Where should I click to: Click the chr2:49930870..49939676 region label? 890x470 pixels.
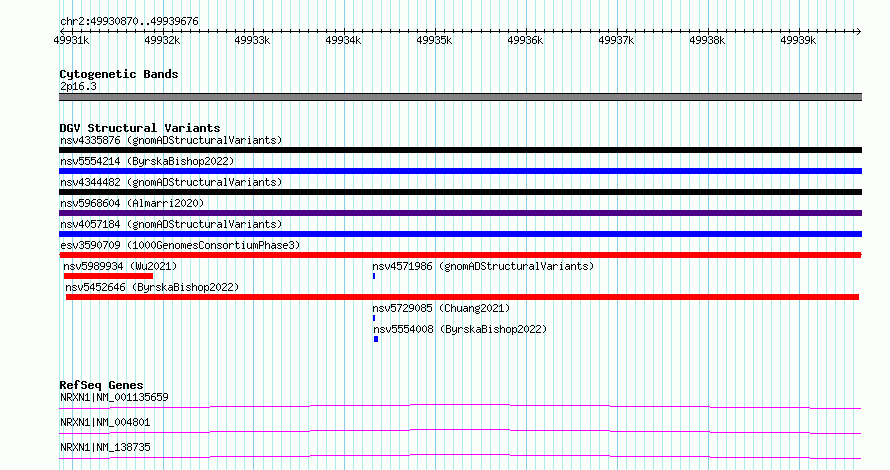click(x=129, y=22)
